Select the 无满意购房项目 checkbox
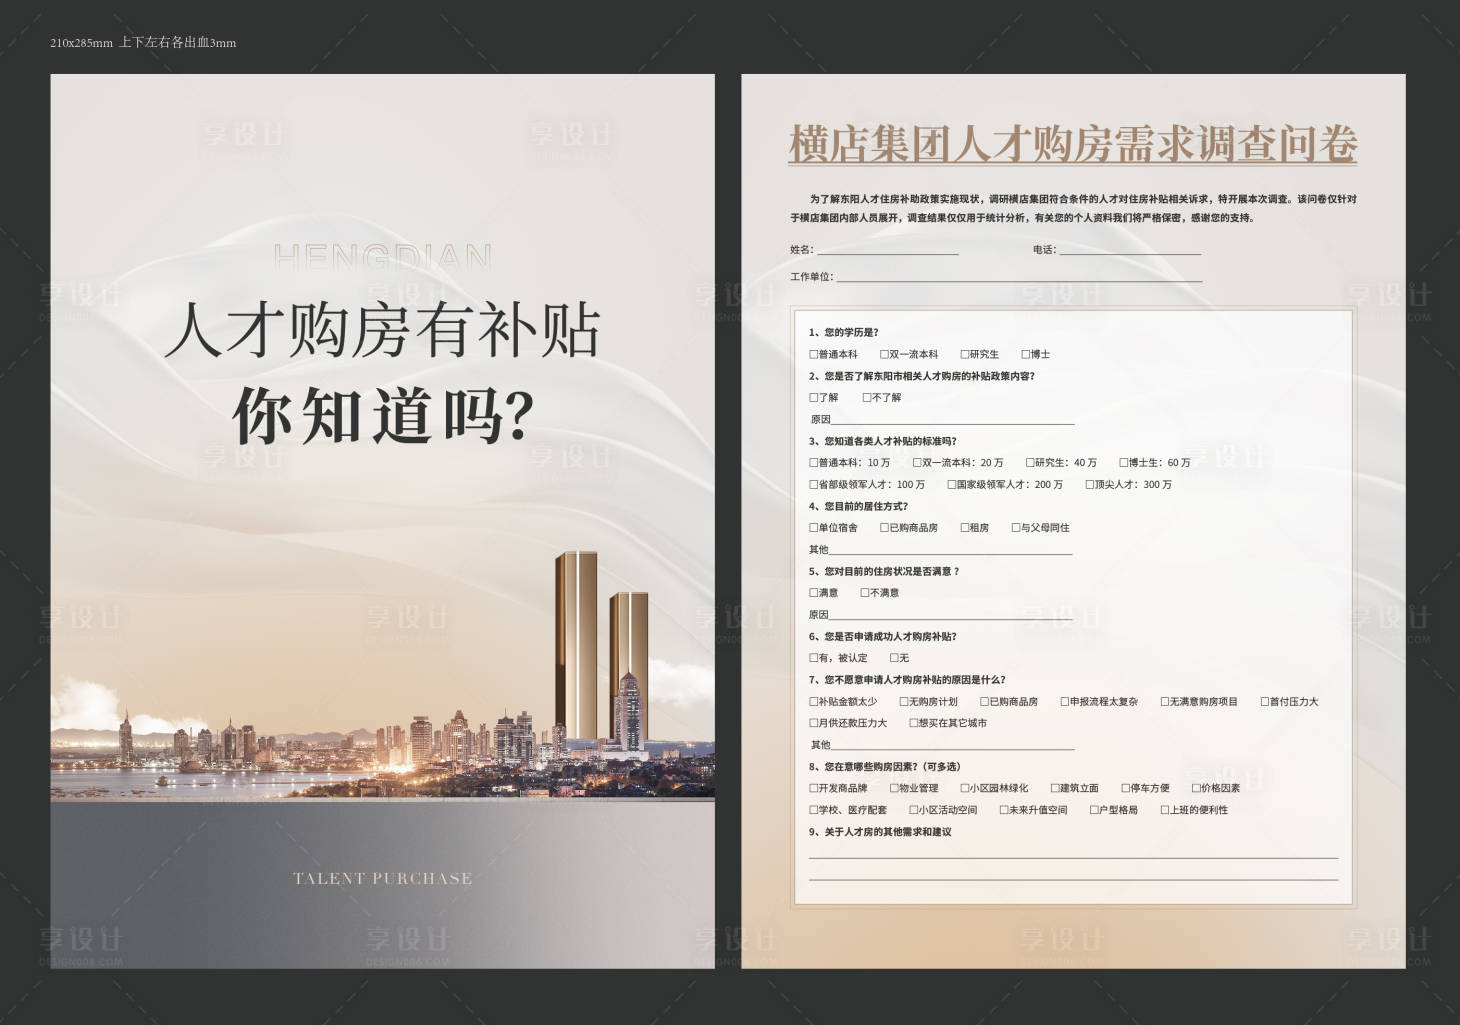The width and height of the screenshot is (1460, 1025). pos(1165,701)
